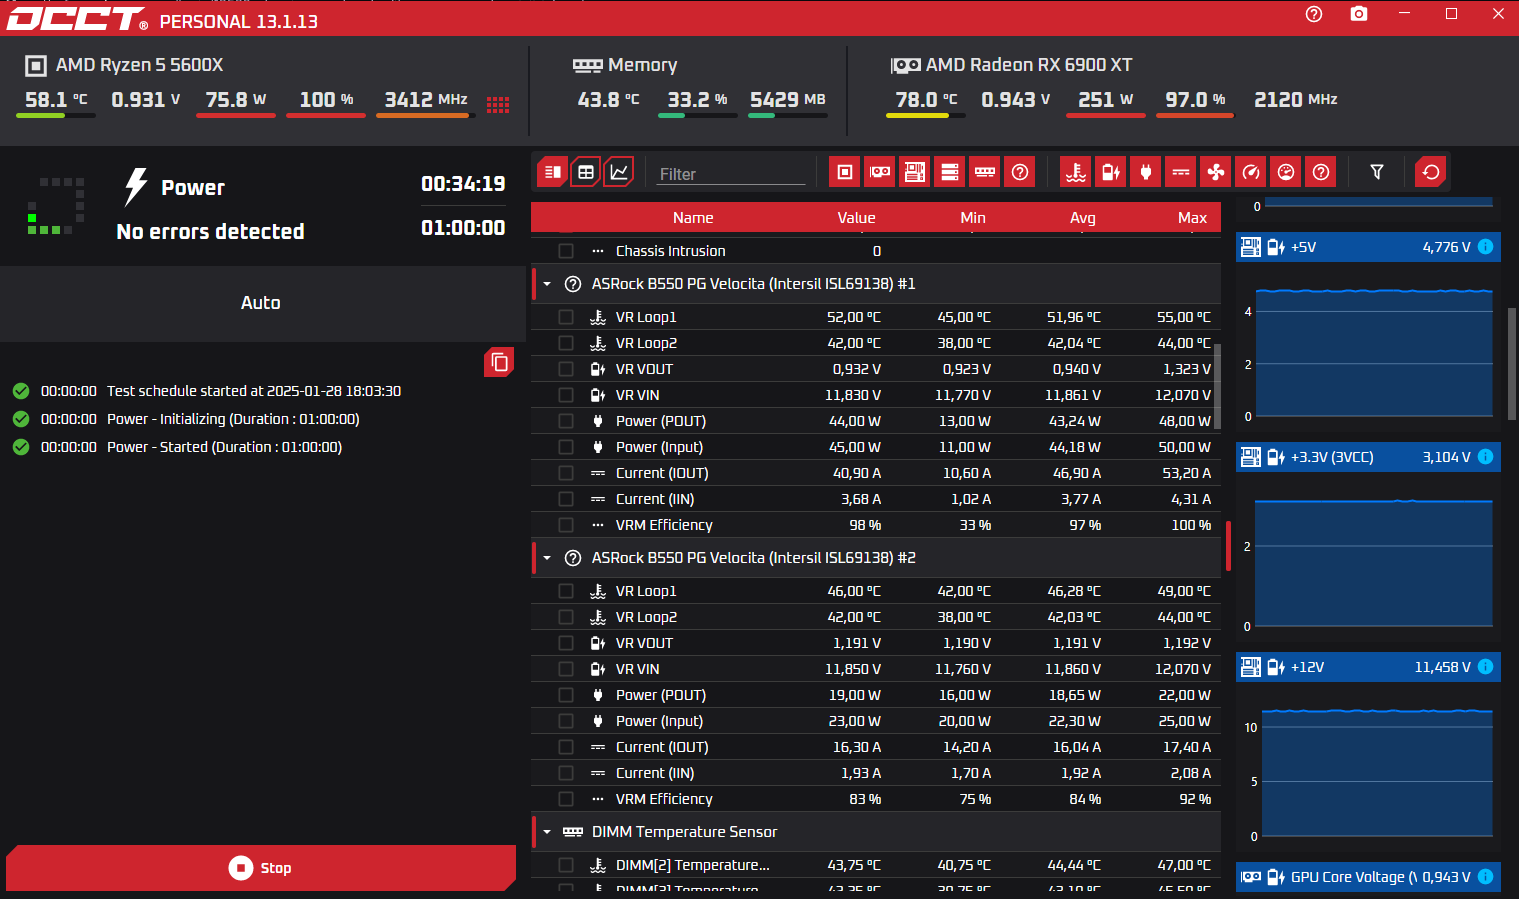This screenshot has height=899, width=1519.
Task: Click the red CPU core grid icon
Action: (498, 105)
